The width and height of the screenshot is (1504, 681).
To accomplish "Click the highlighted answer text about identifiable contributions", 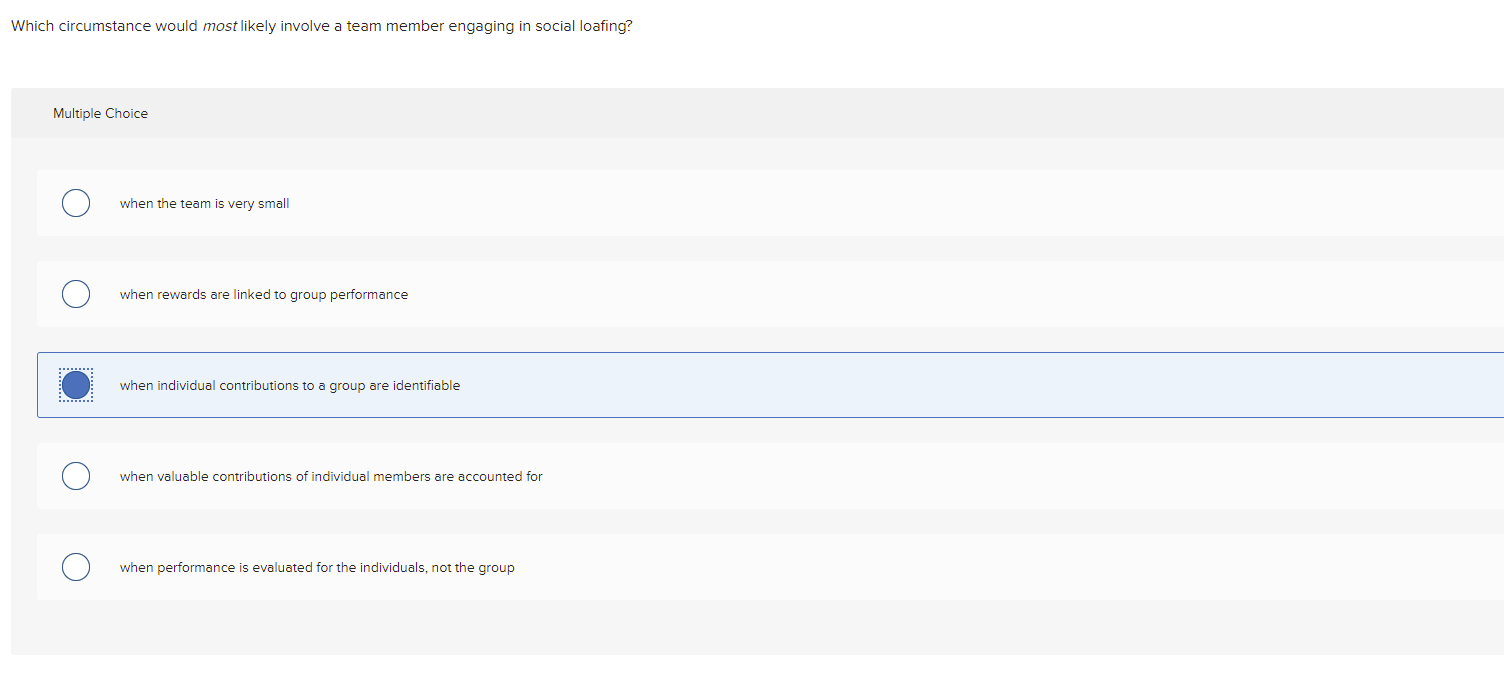I will pyautogui.click(x=290, y=386).
